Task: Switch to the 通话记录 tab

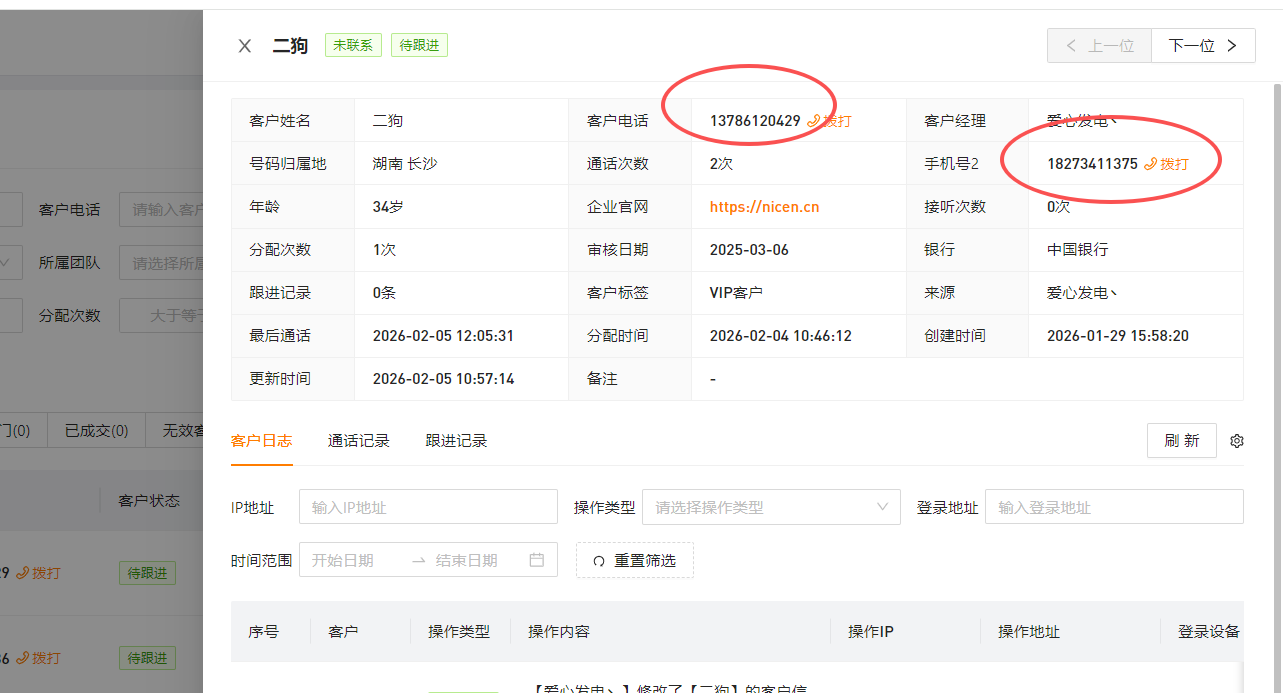Action: (358, 441)
